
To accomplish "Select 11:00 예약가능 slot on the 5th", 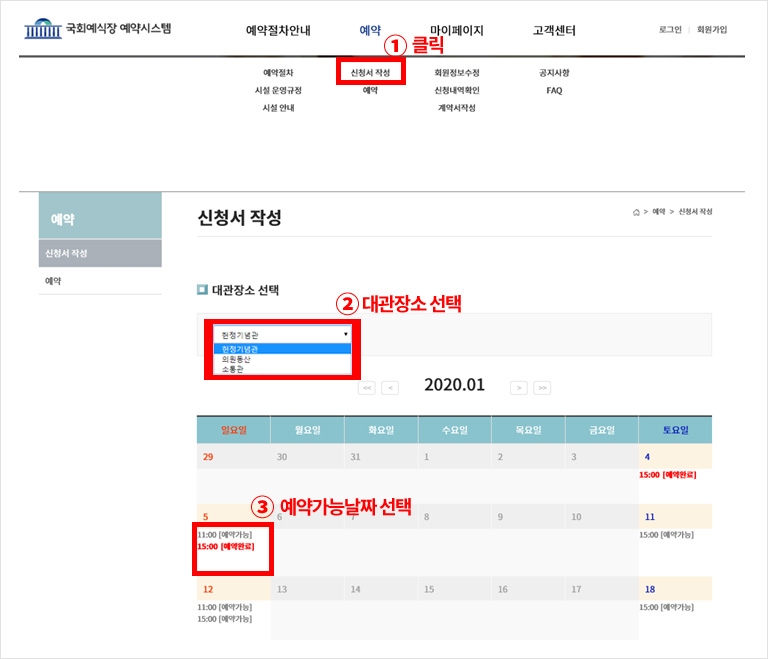I will point(224,535).
